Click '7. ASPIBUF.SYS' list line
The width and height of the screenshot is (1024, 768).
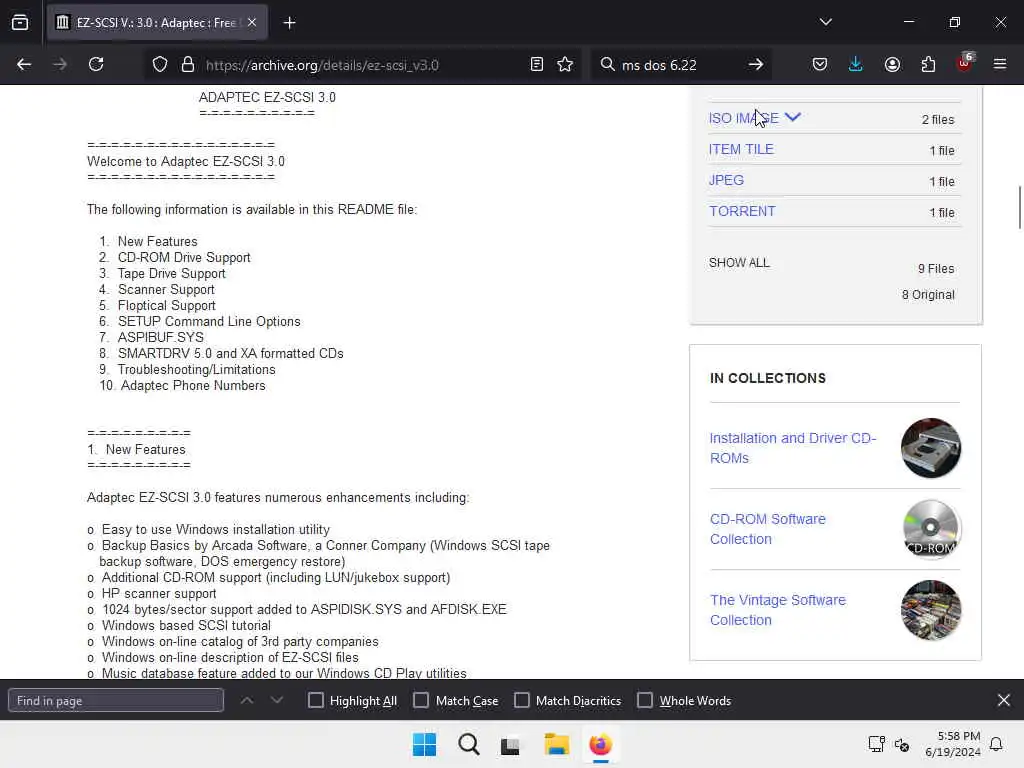[x=151, y=337]
